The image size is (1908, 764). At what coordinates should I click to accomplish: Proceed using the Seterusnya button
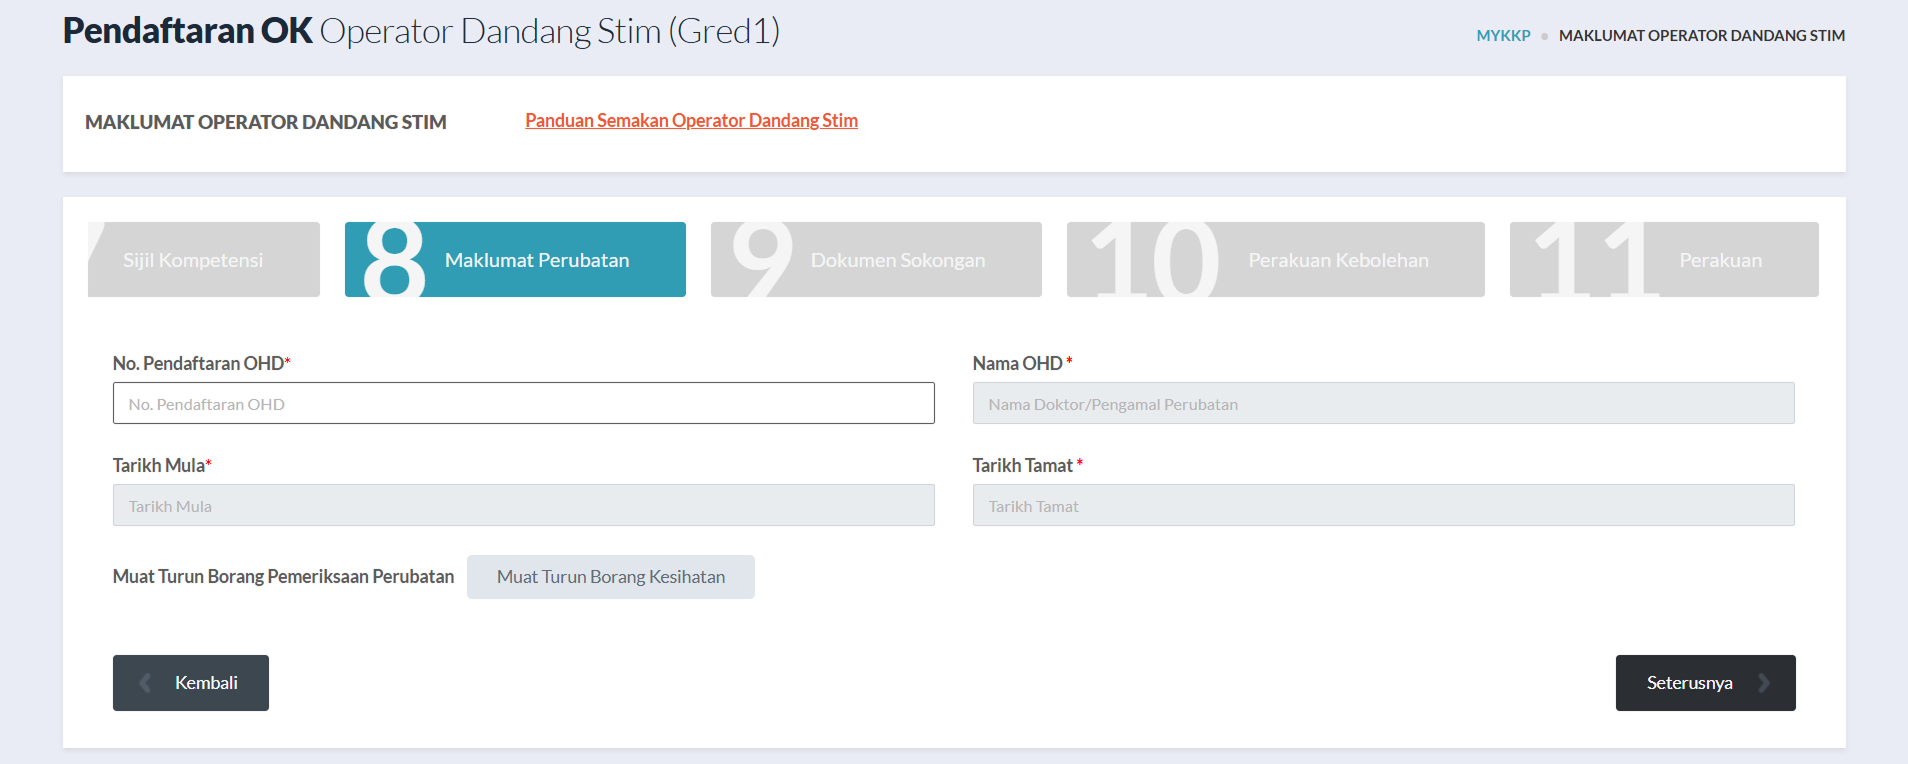tap(1689, 683)
